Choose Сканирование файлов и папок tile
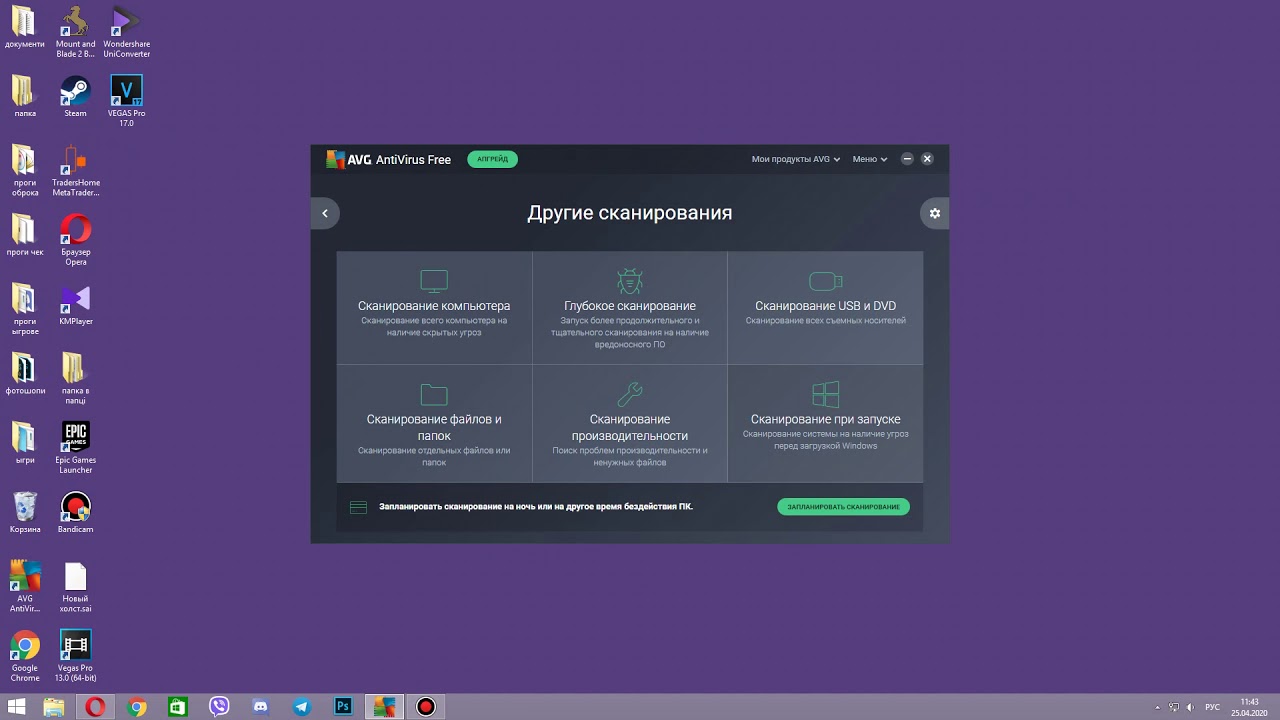 434,424
